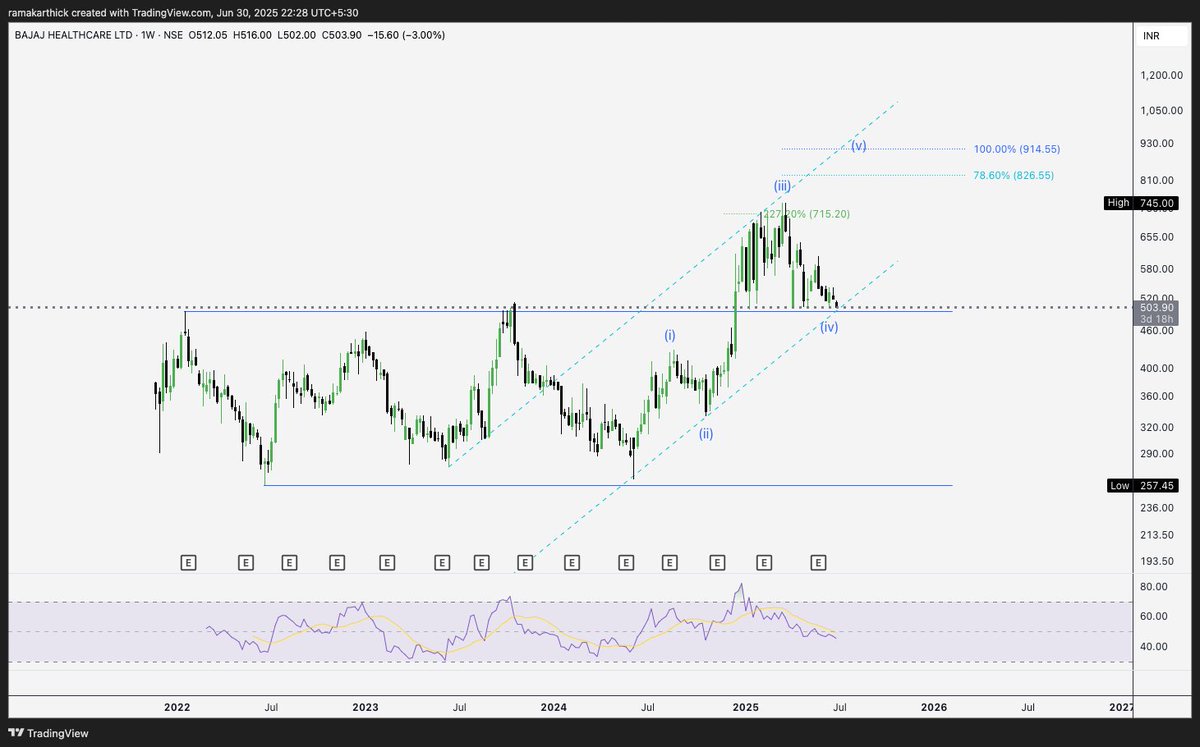Click the current price label 503.90
This screenshot has height=747, width=1200.
[1157, 308]
